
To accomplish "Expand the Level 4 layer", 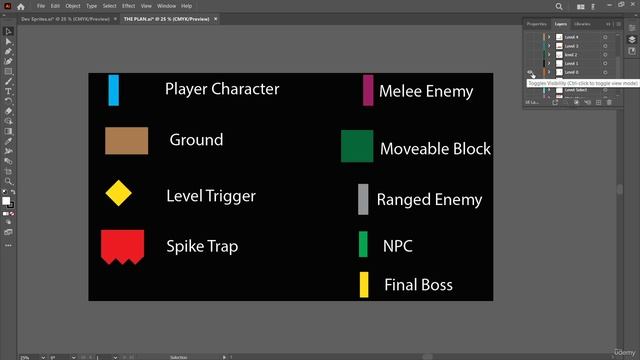I will click(549, 37).
